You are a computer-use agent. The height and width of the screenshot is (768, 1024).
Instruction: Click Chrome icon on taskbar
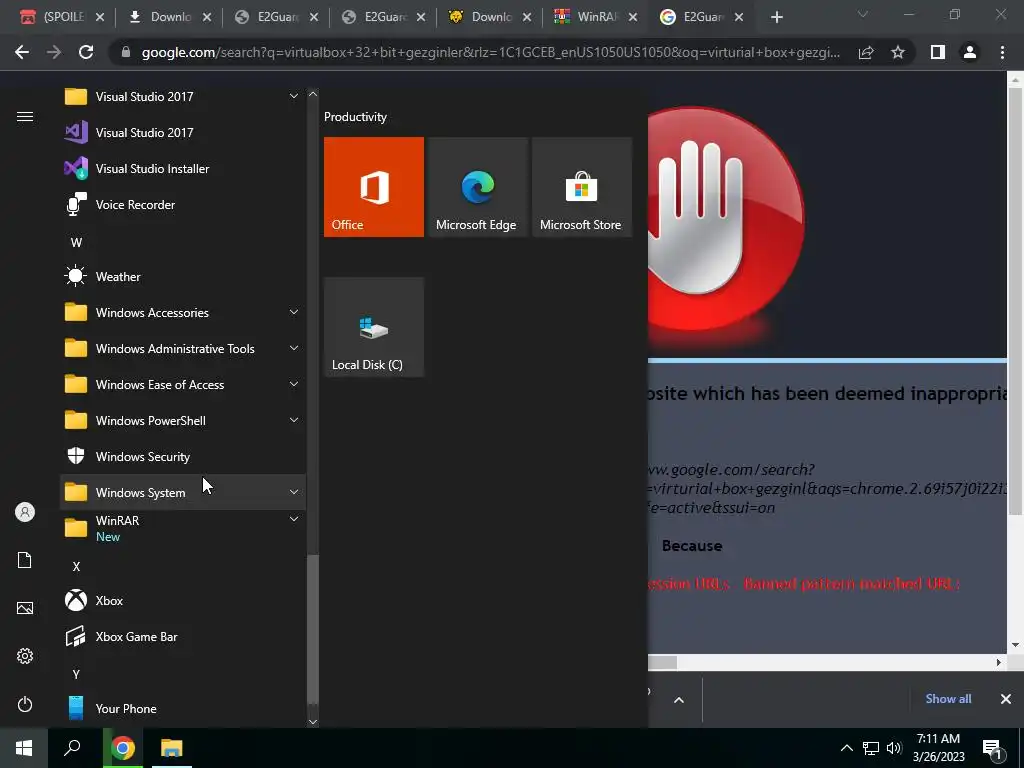click(x=123, y=748)
